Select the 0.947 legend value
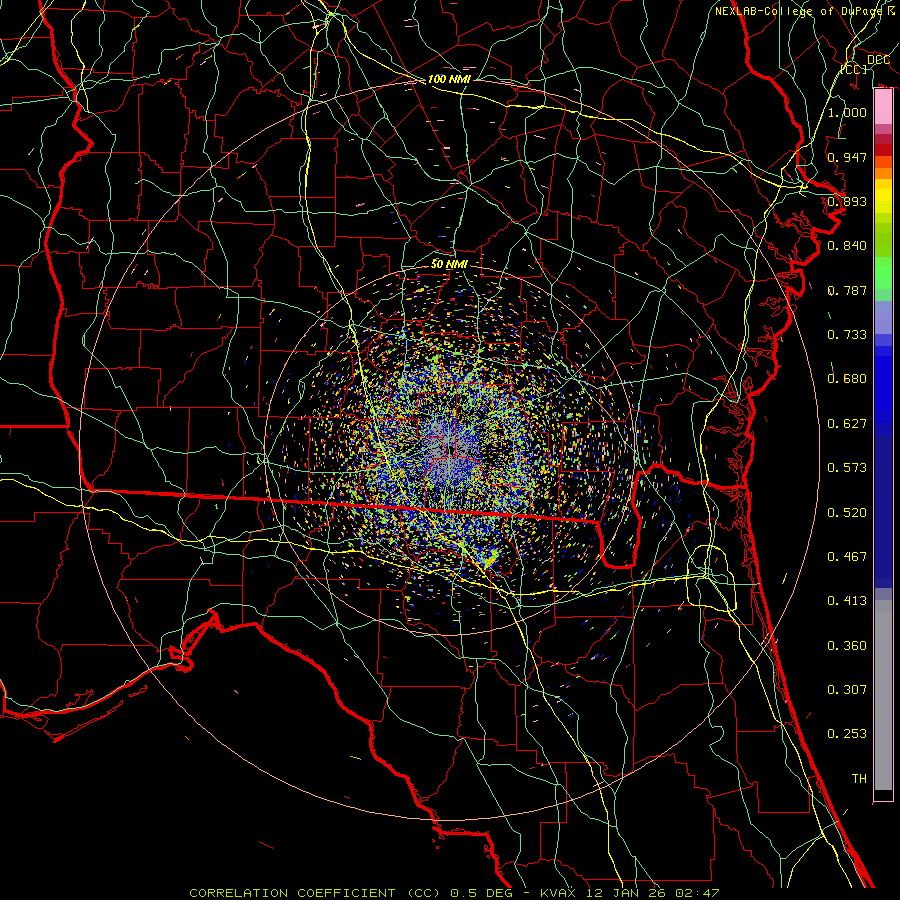 pos(847,157)
